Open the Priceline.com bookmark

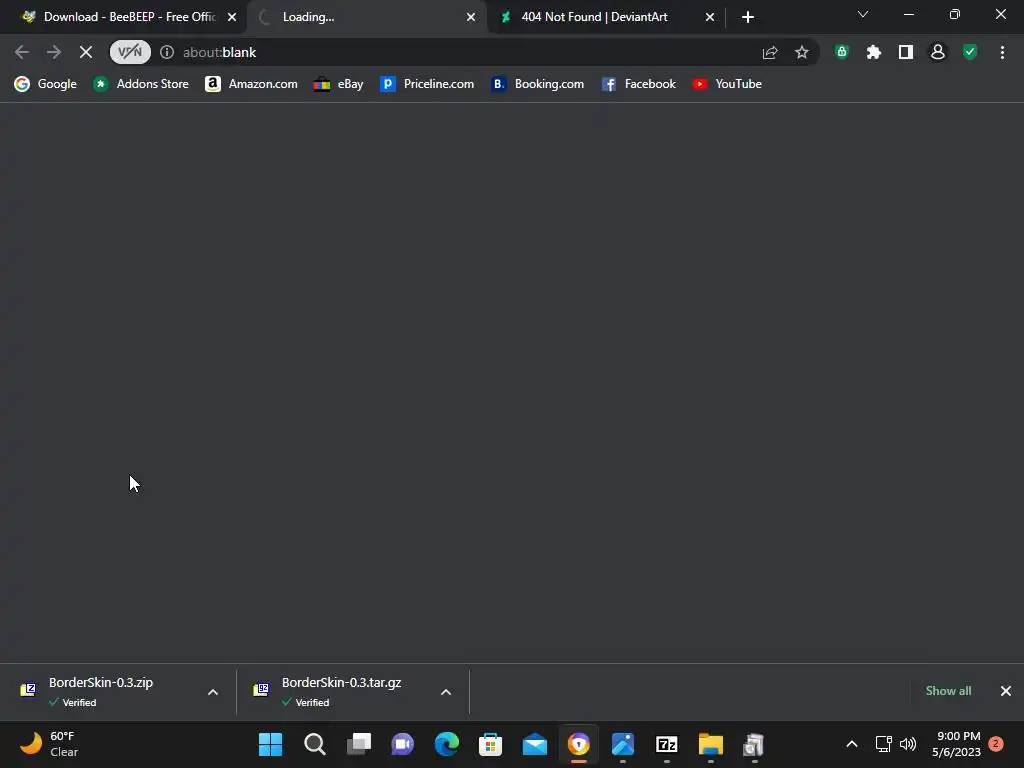pyautogui.click(x=427, y=84)
